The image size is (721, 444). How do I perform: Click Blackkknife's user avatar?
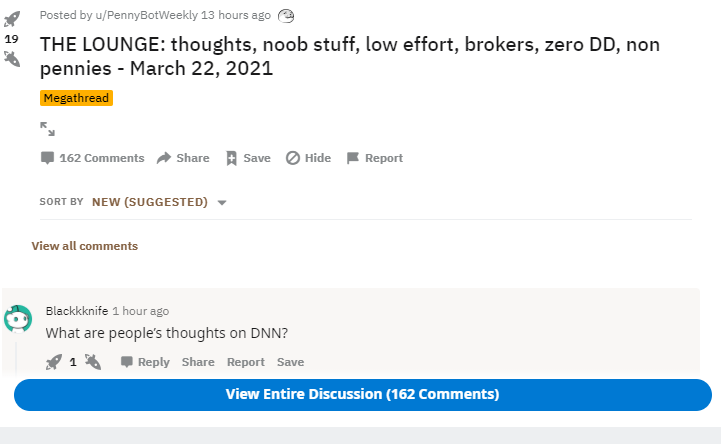[18, 319]
